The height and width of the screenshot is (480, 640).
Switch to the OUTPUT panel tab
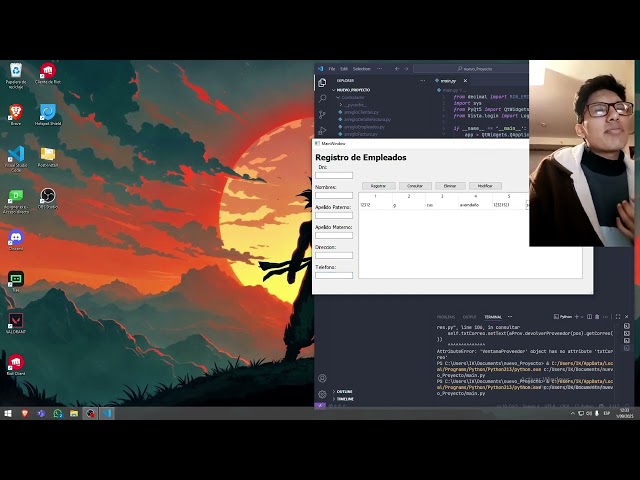[469, 317]
